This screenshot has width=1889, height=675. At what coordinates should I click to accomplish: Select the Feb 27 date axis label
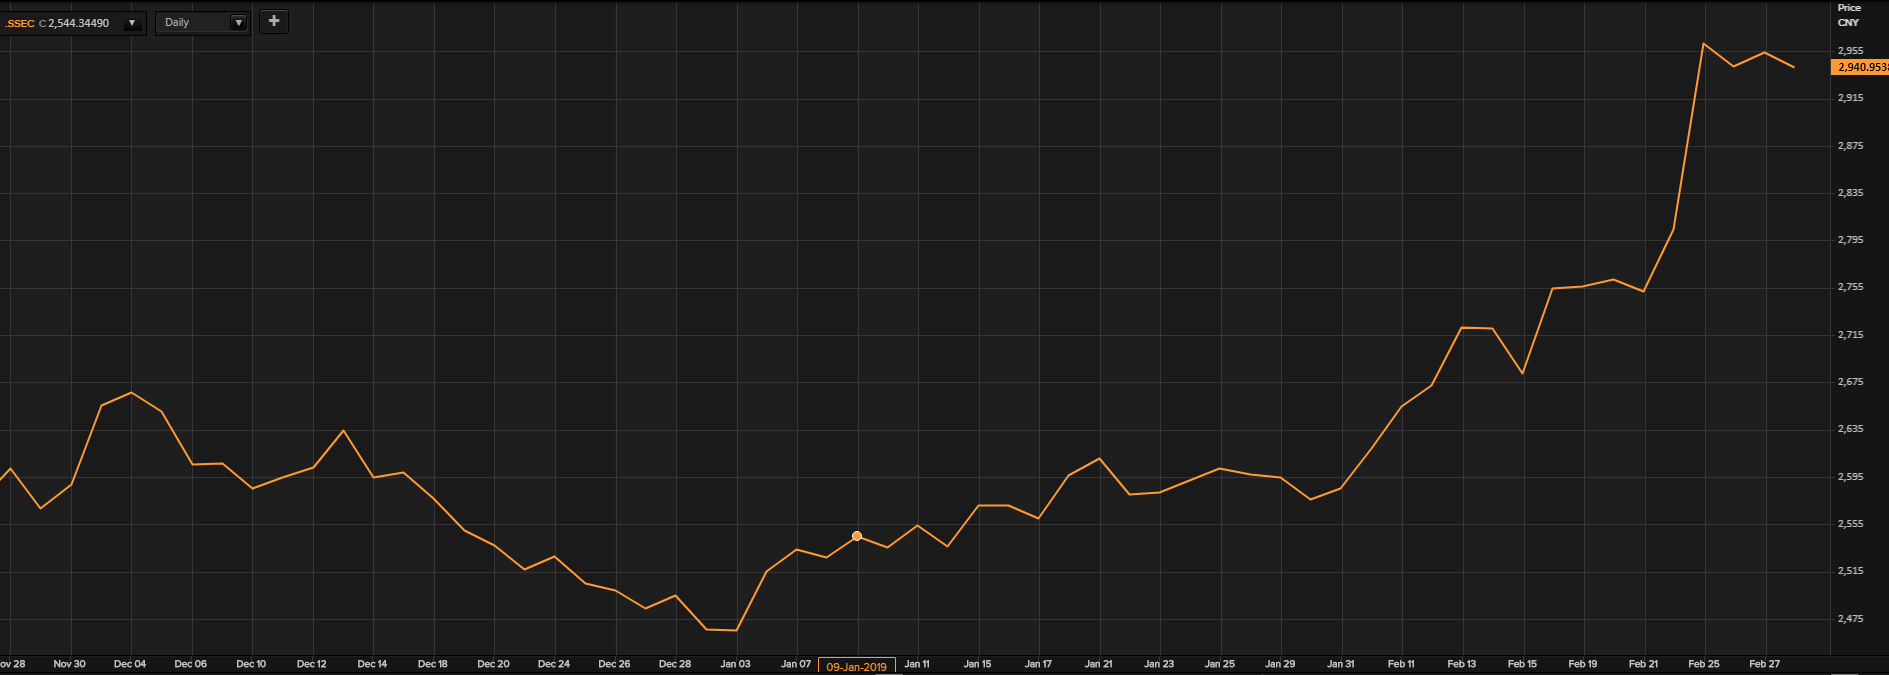(x=1764, y=664)
